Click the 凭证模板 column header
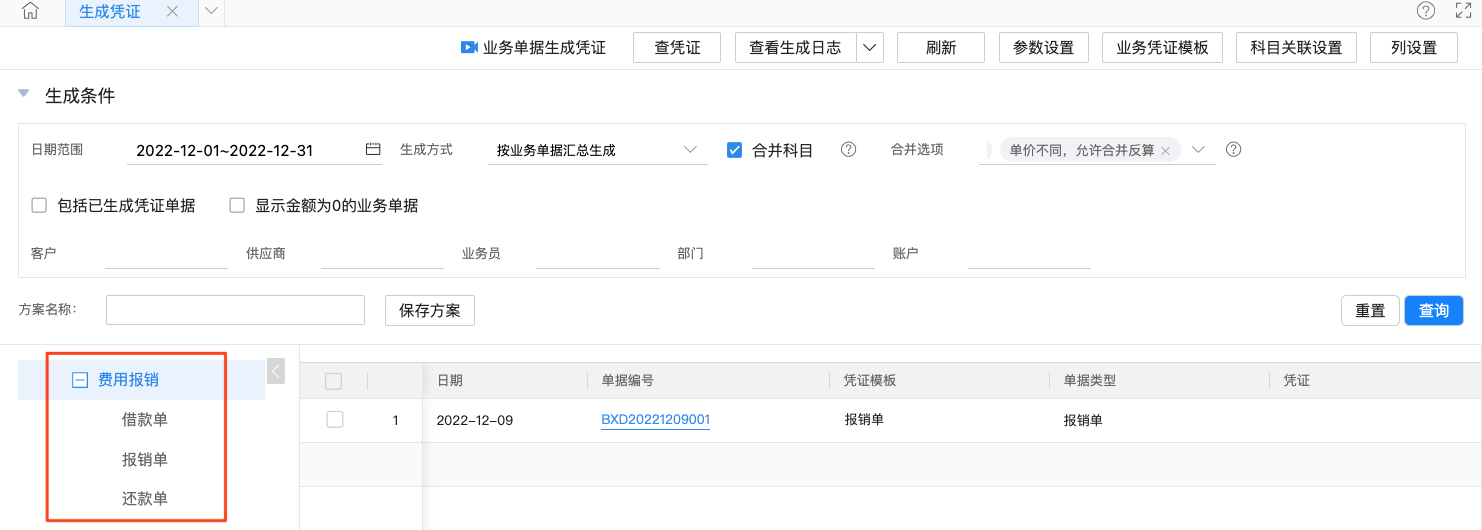The width and height of the screenshot is (1482, 530). click(870, 380)
